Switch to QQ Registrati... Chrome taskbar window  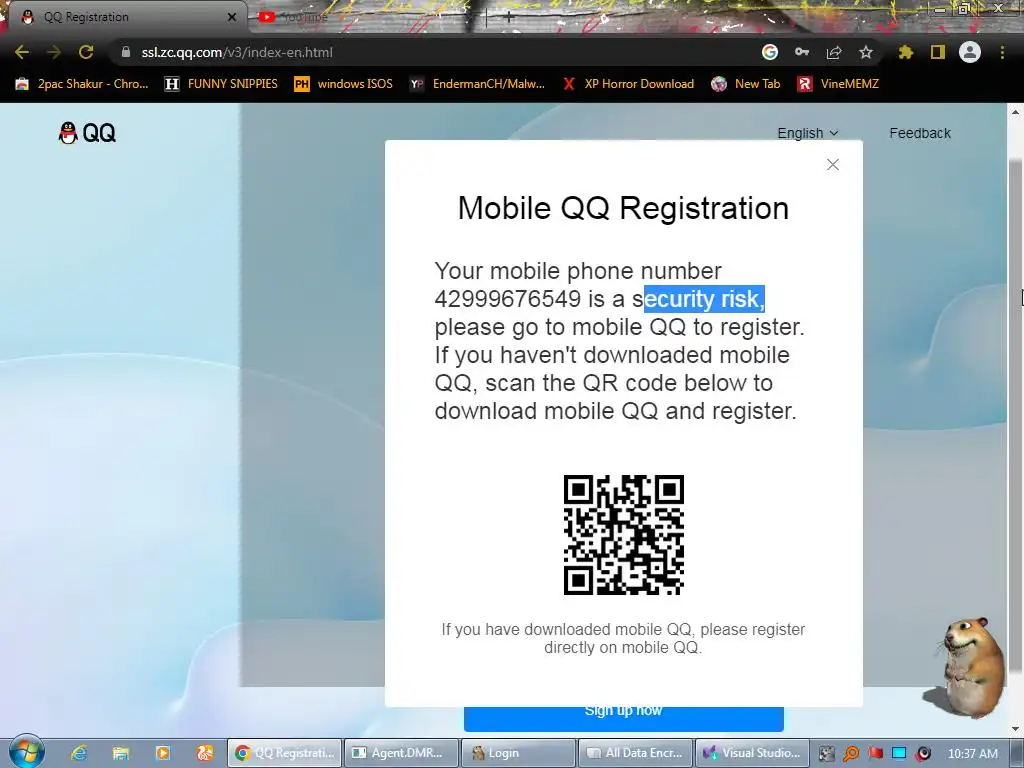[285, 753]
